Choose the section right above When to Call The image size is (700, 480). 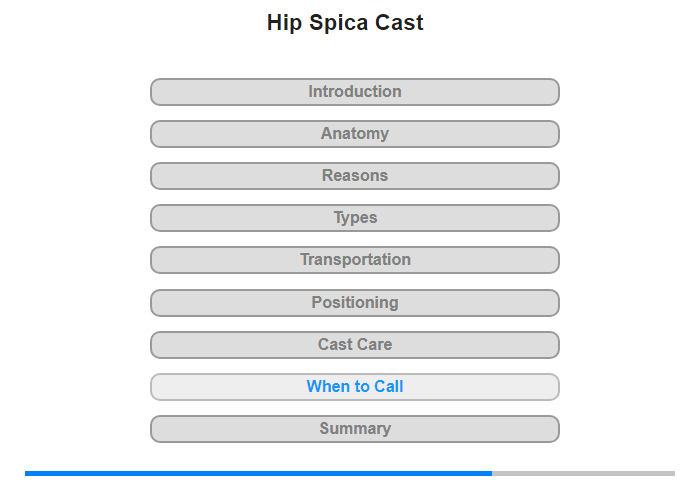tap(355, 345)
